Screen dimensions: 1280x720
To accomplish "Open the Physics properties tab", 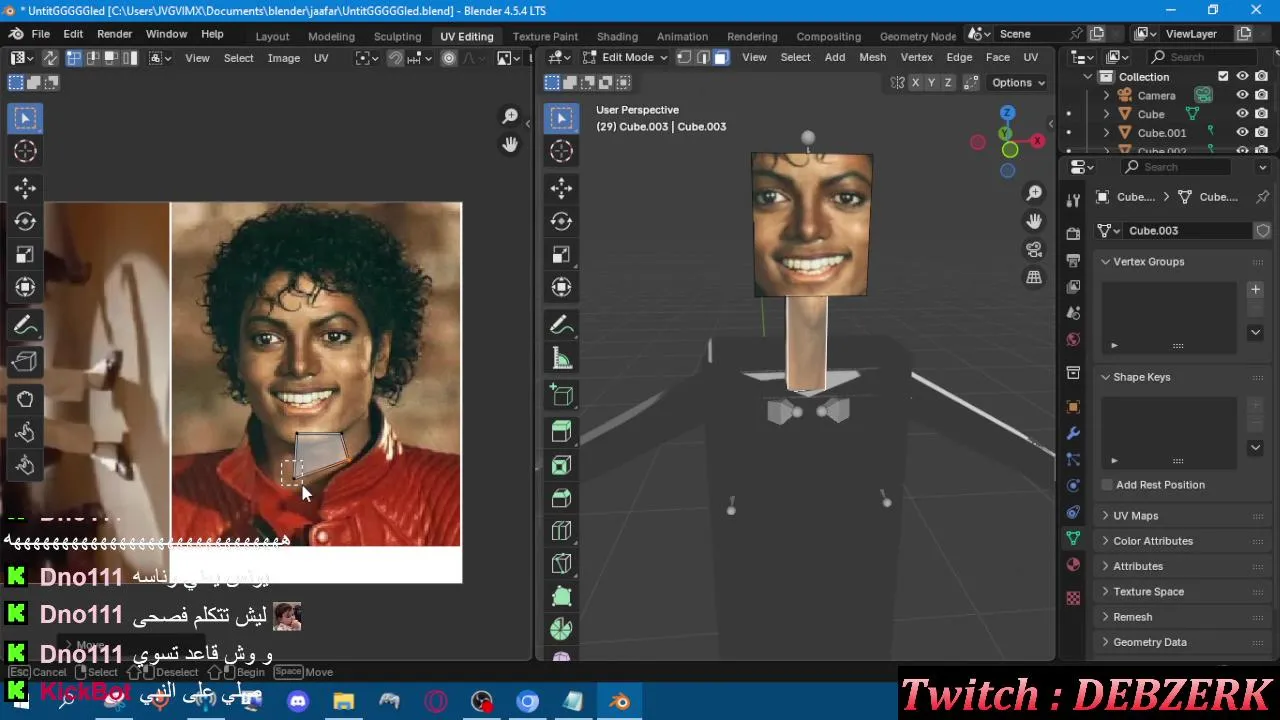I will coord(1073,485).
